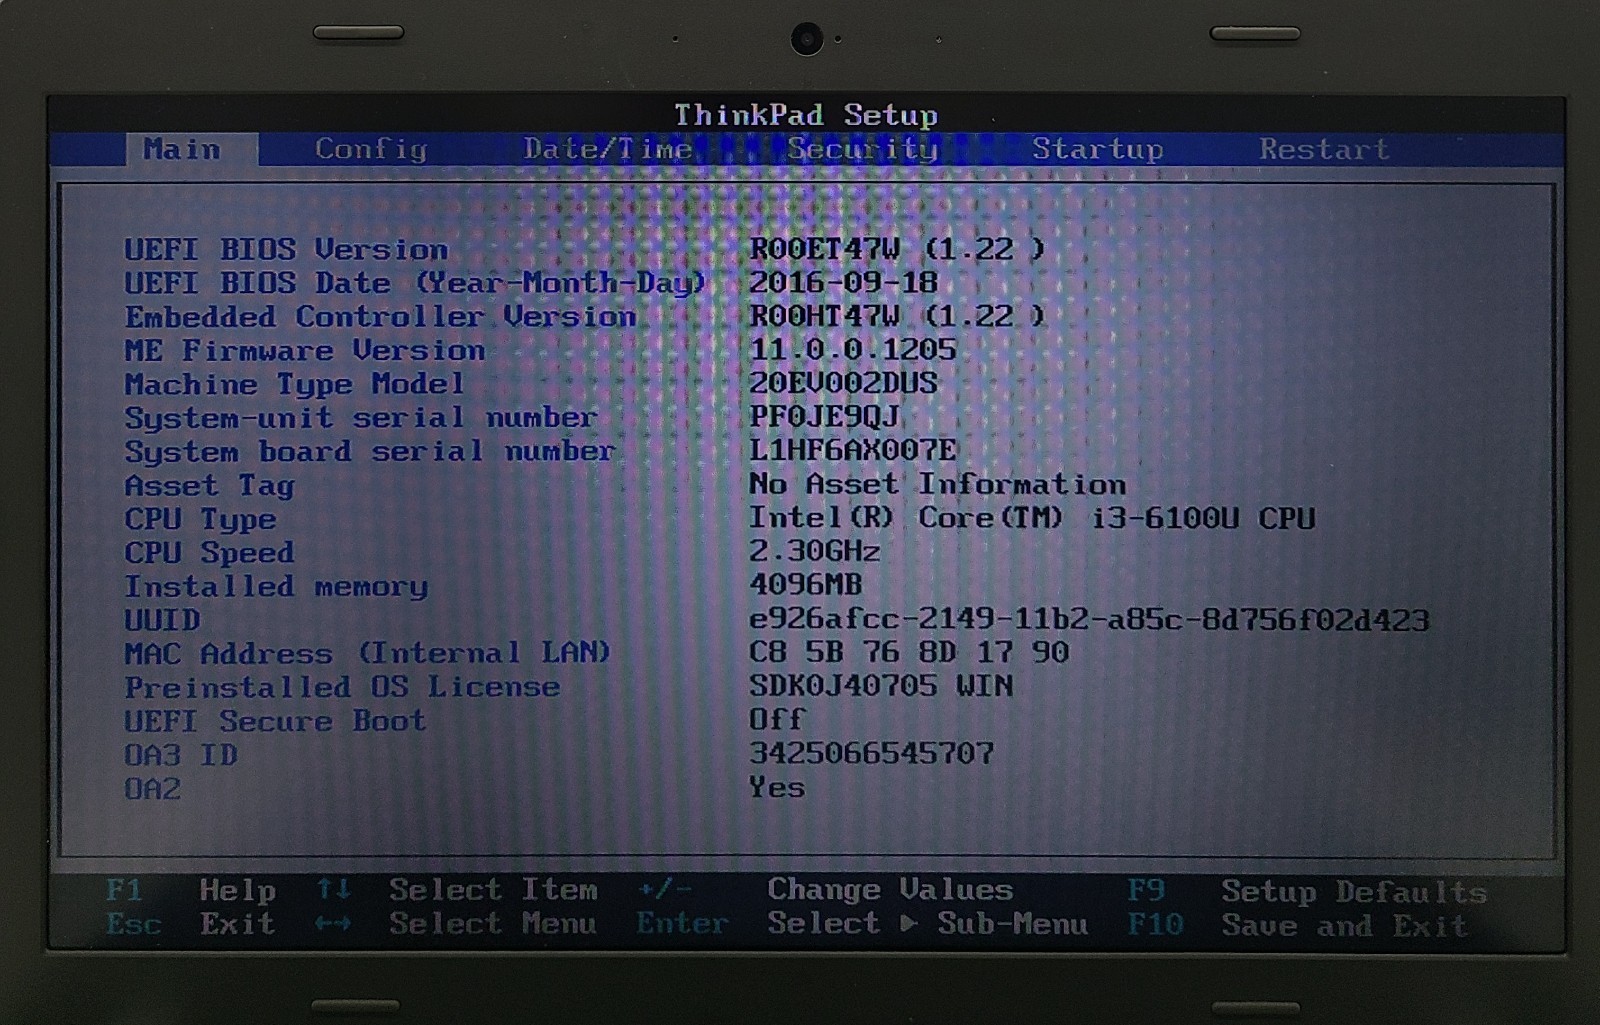The height and width of the screenshot is (1025, 1600).
Task: Select the CPU Speed label
Action: tap(210, 553)
